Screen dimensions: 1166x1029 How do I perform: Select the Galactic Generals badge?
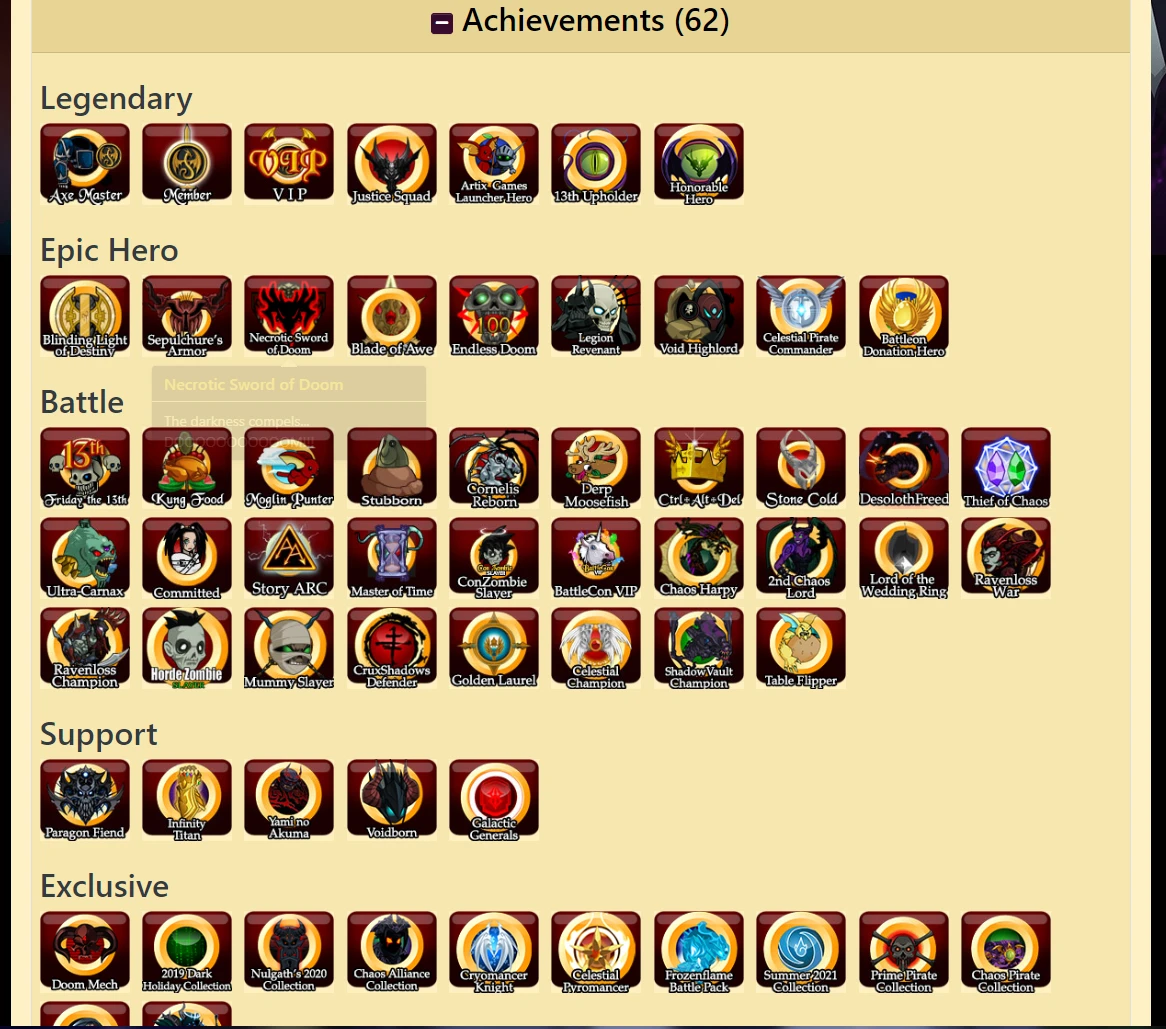494,800
